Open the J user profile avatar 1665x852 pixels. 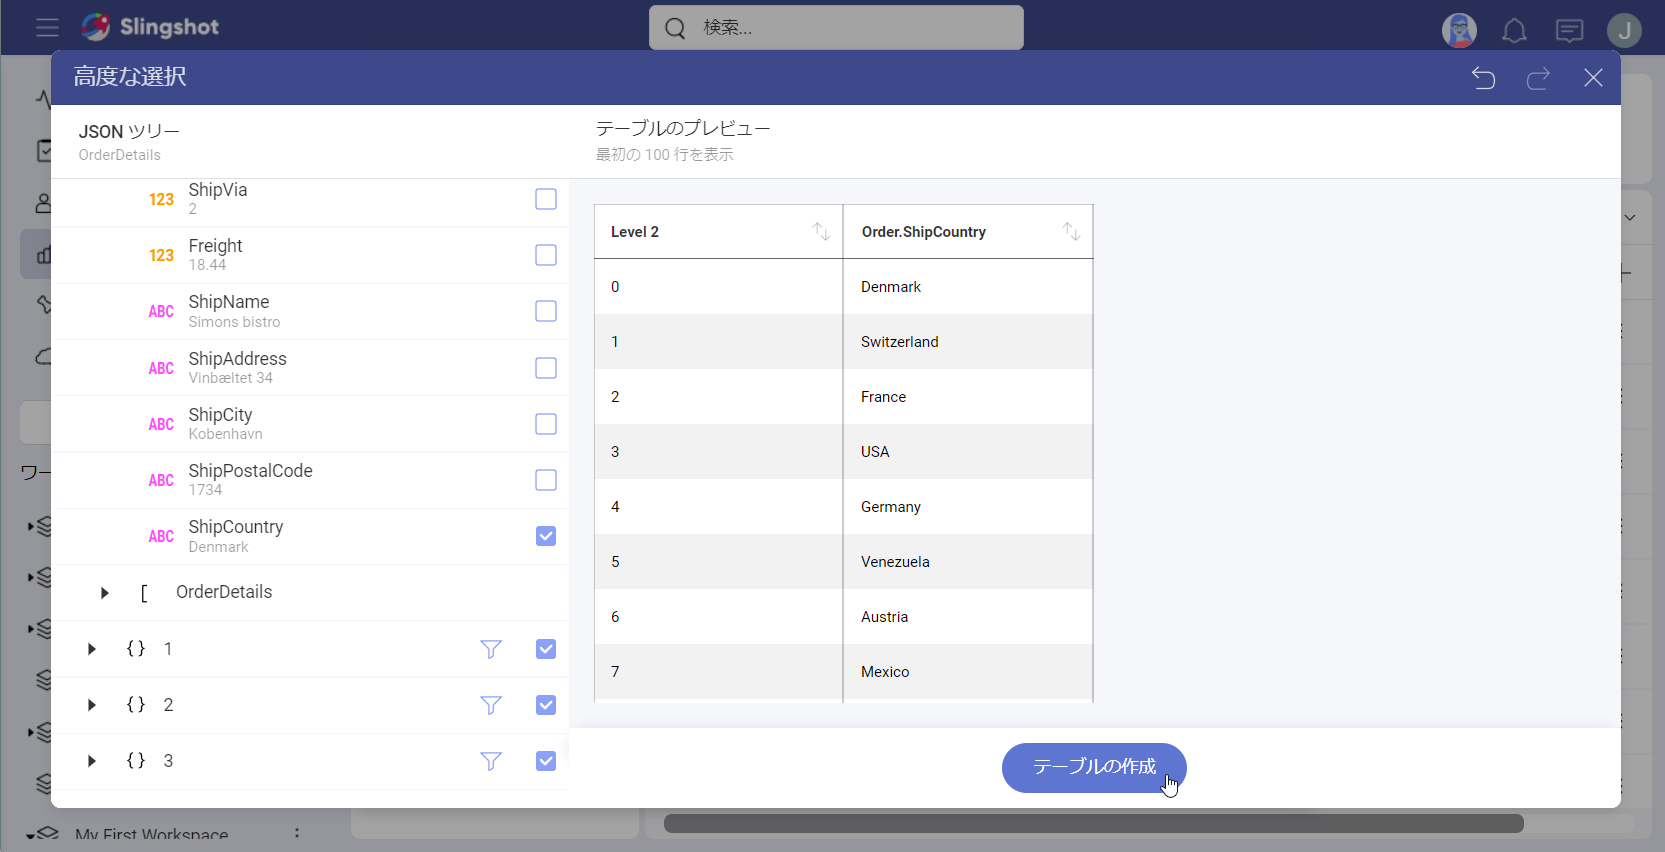coord(1624,31)
